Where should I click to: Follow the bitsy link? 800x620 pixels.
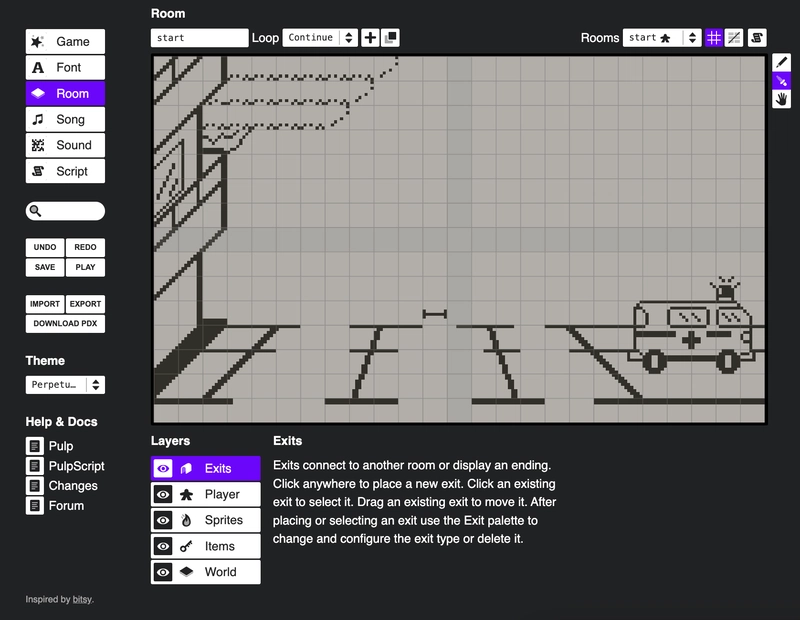point(82,599)
